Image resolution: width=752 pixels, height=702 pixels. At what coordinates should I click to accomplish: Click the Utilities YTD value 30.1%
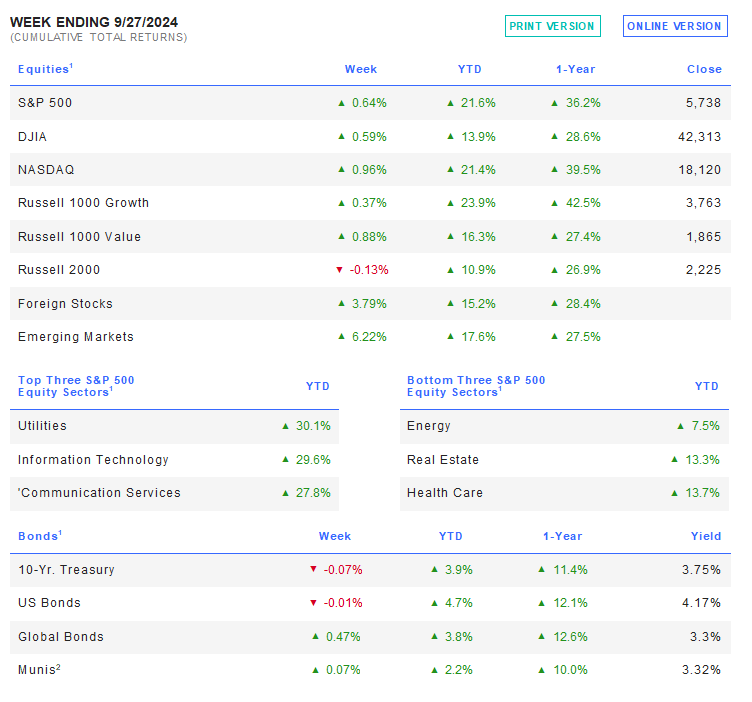point(313,425)
